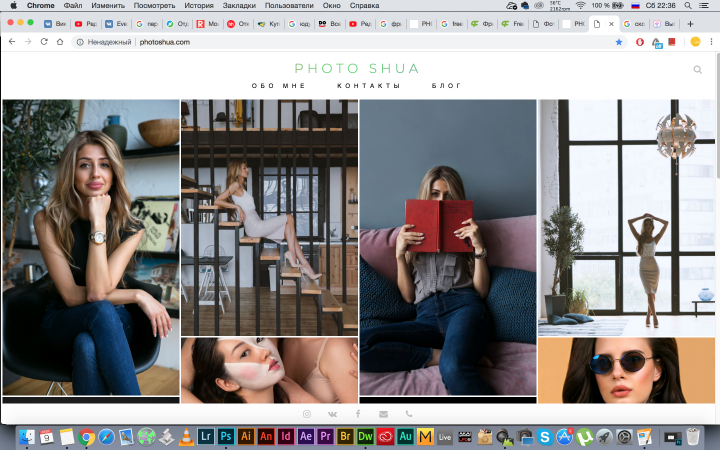Go back to the previous page
Image resolution: width=720 pixels, height=450 pixels.
point(12,42)
